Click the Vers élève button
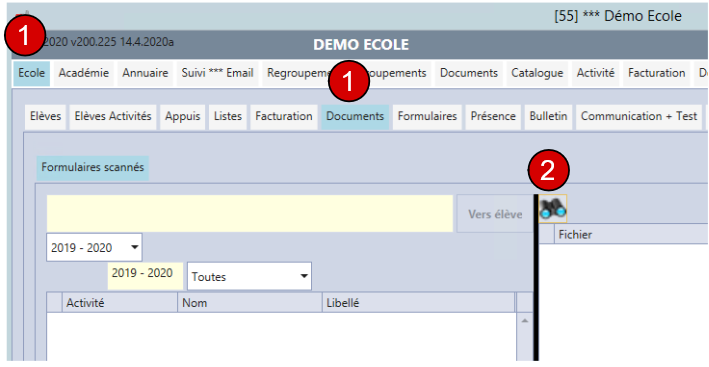This screenshot has width=709, height=367. tap(495, 214)
